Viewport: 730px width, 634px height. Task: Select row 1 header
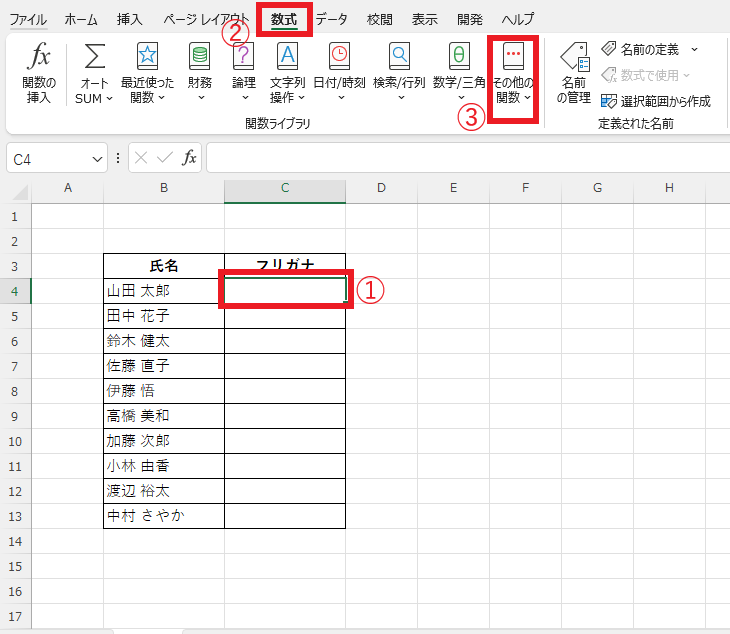pyautogui.click(x=15, y=216)
